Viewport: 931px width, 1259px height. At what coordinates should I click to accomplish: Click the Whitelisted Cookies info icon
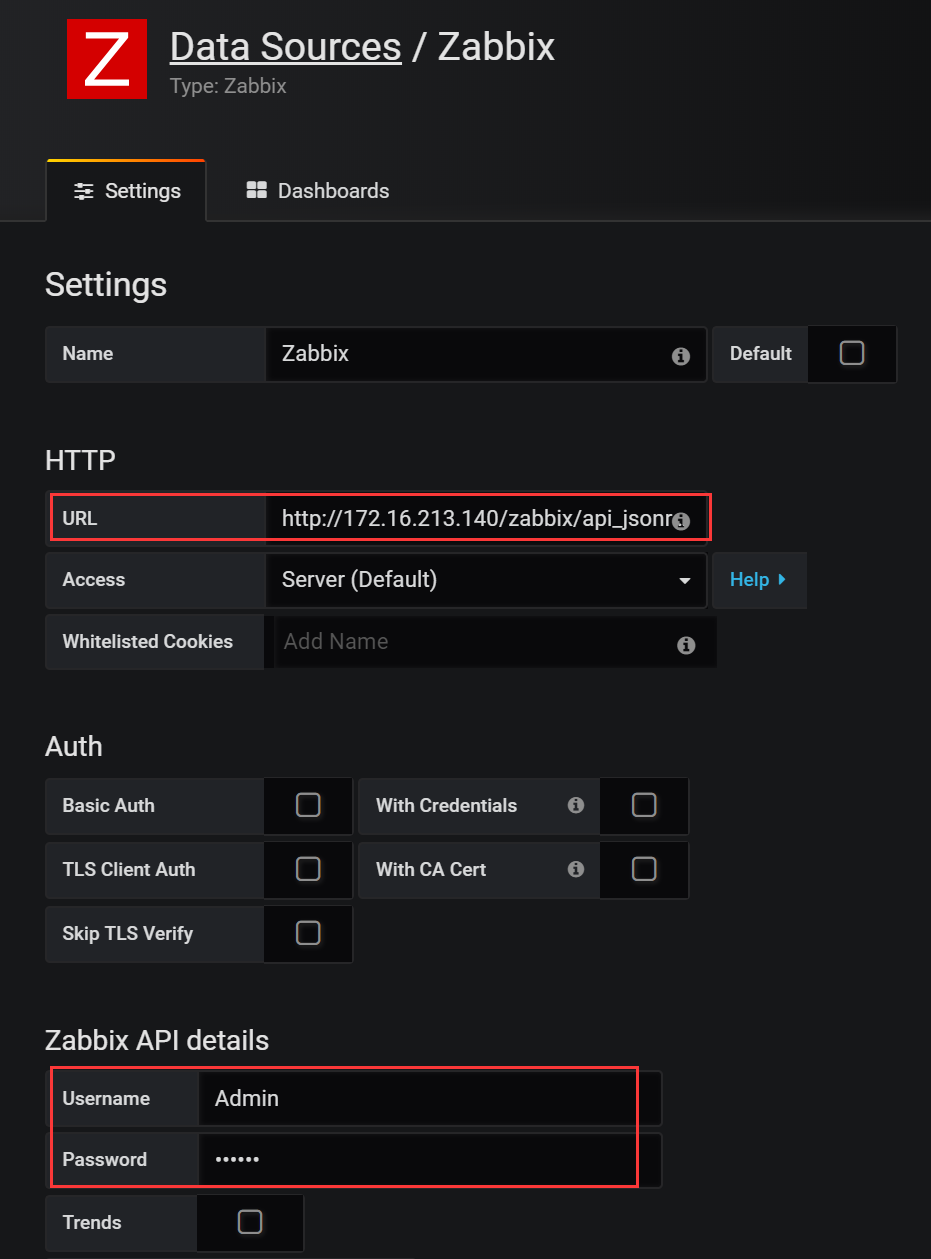click(x=686, y=645)
